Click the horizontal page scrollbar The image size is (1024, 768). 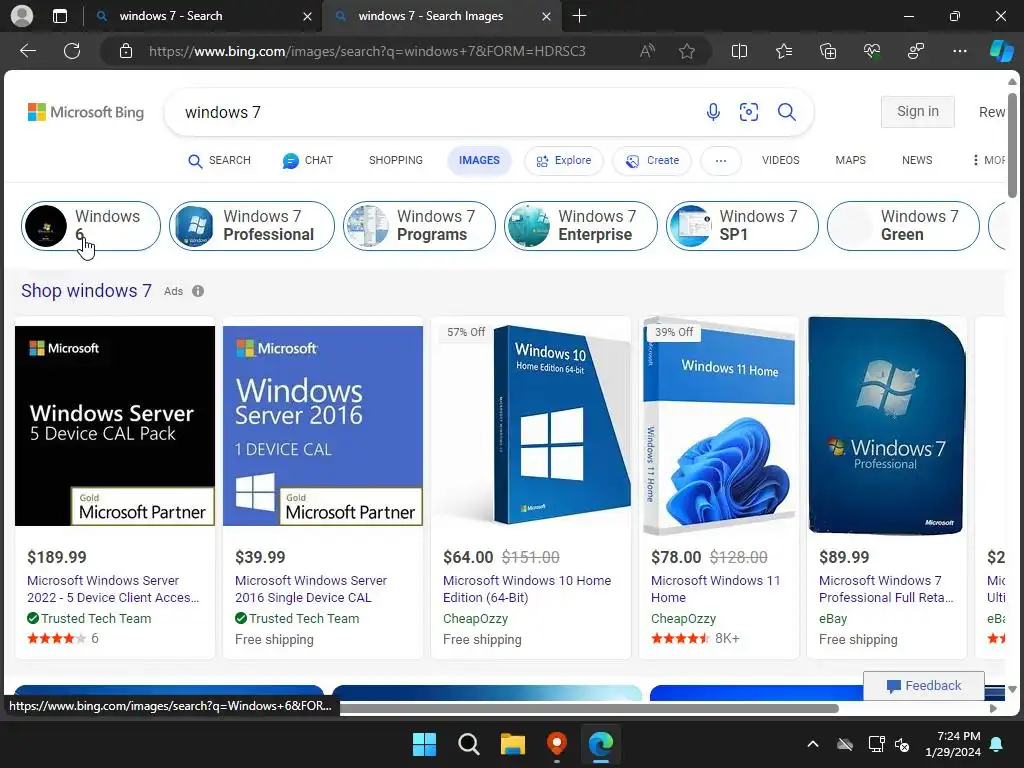coord(588,709)
